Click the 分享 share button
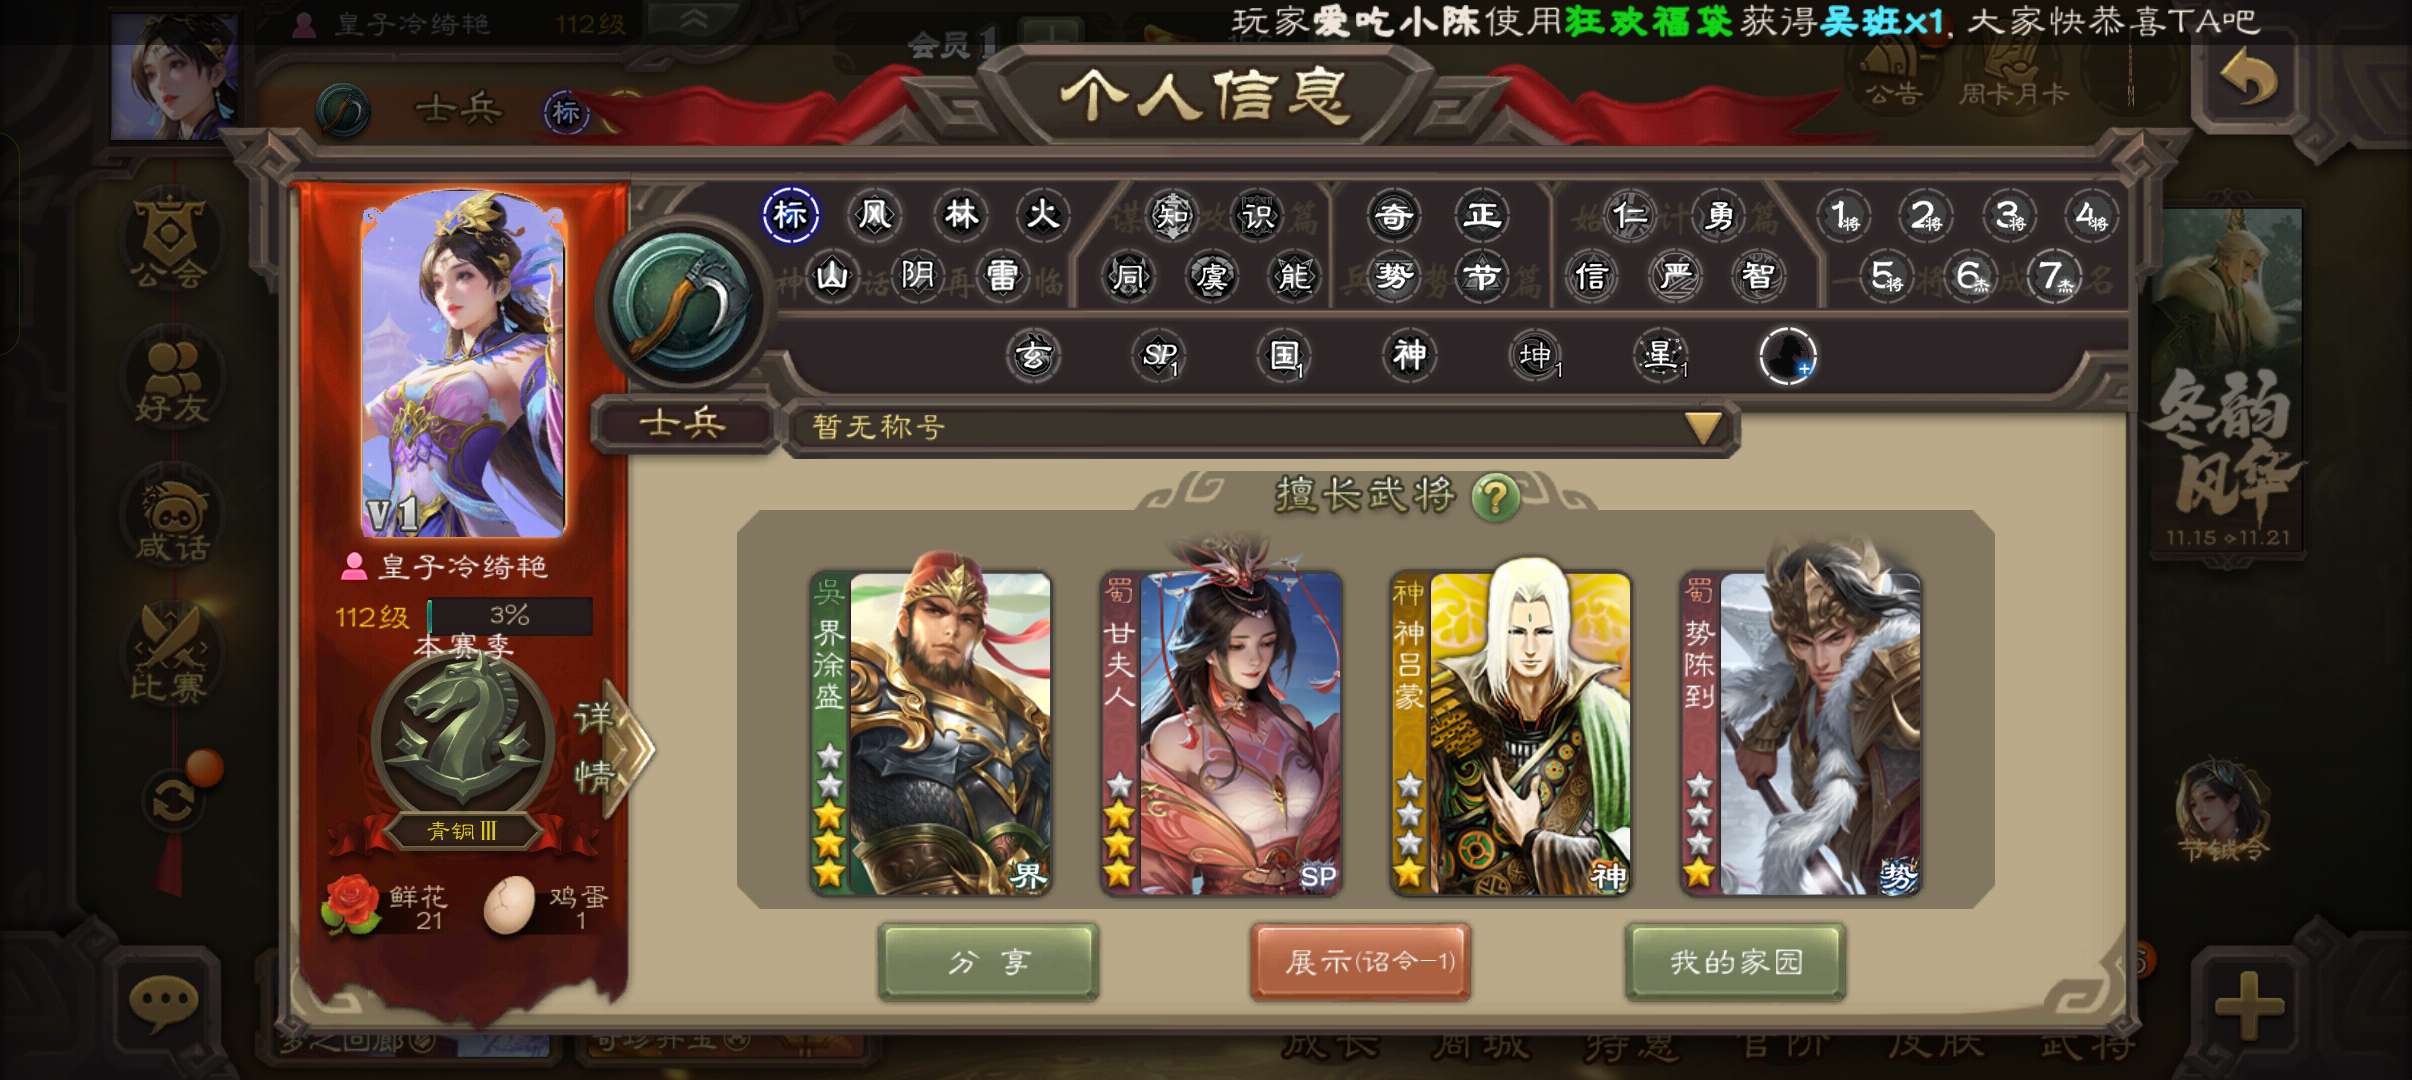Image resolution: width=2412 pixels, height=1080 pixels. point(988,962)
